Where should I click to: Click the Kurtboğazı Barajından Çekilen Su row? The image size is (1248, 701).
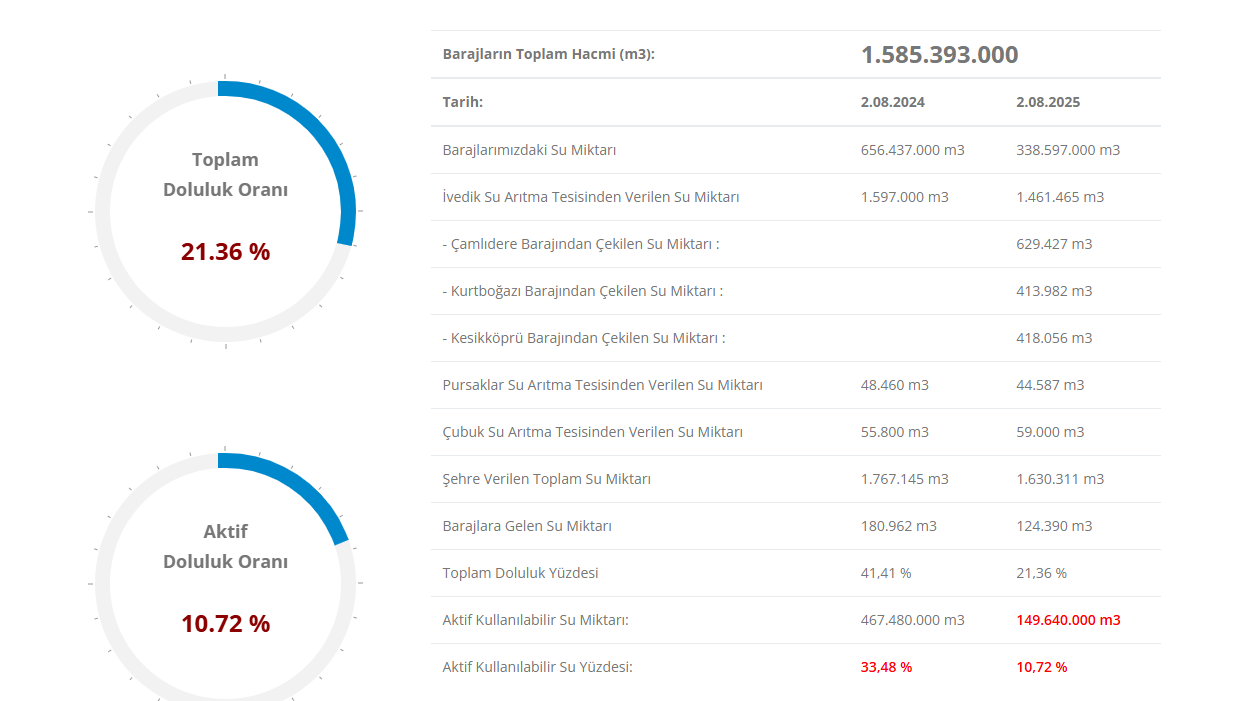point(796,291)
